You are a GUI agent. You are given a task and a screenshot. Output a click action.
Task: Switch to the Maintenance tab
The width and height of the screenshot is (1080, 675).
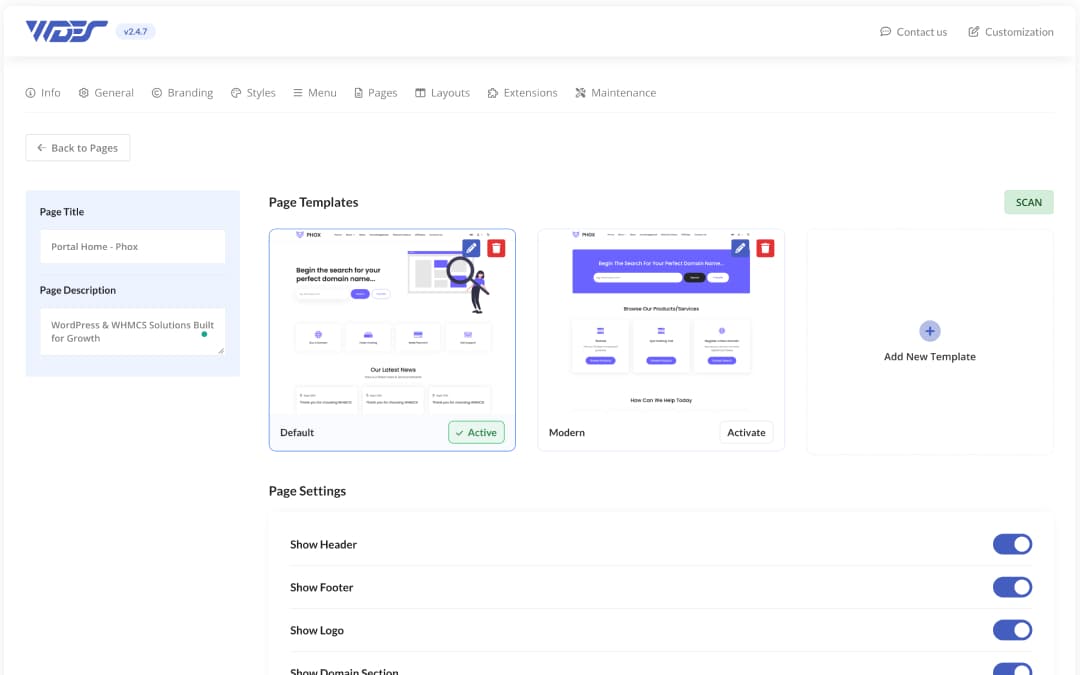(615, 92)
